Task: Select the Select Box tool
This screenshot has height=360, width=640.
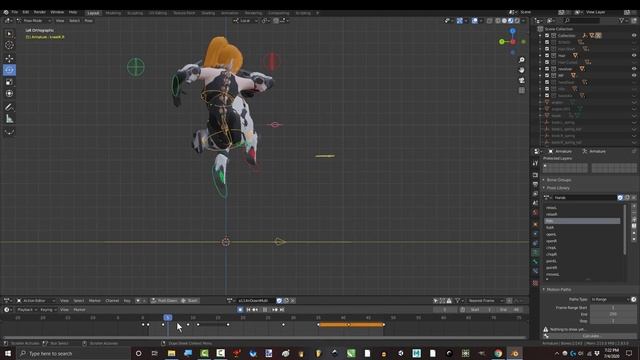Action: click(x=9, y=33)
